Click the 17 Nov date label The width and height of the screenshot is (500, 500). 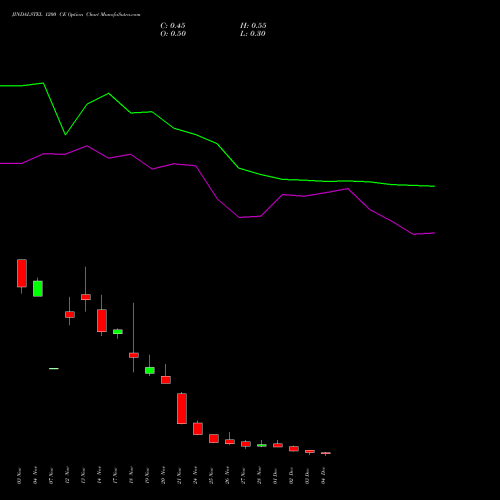(115, 475)
